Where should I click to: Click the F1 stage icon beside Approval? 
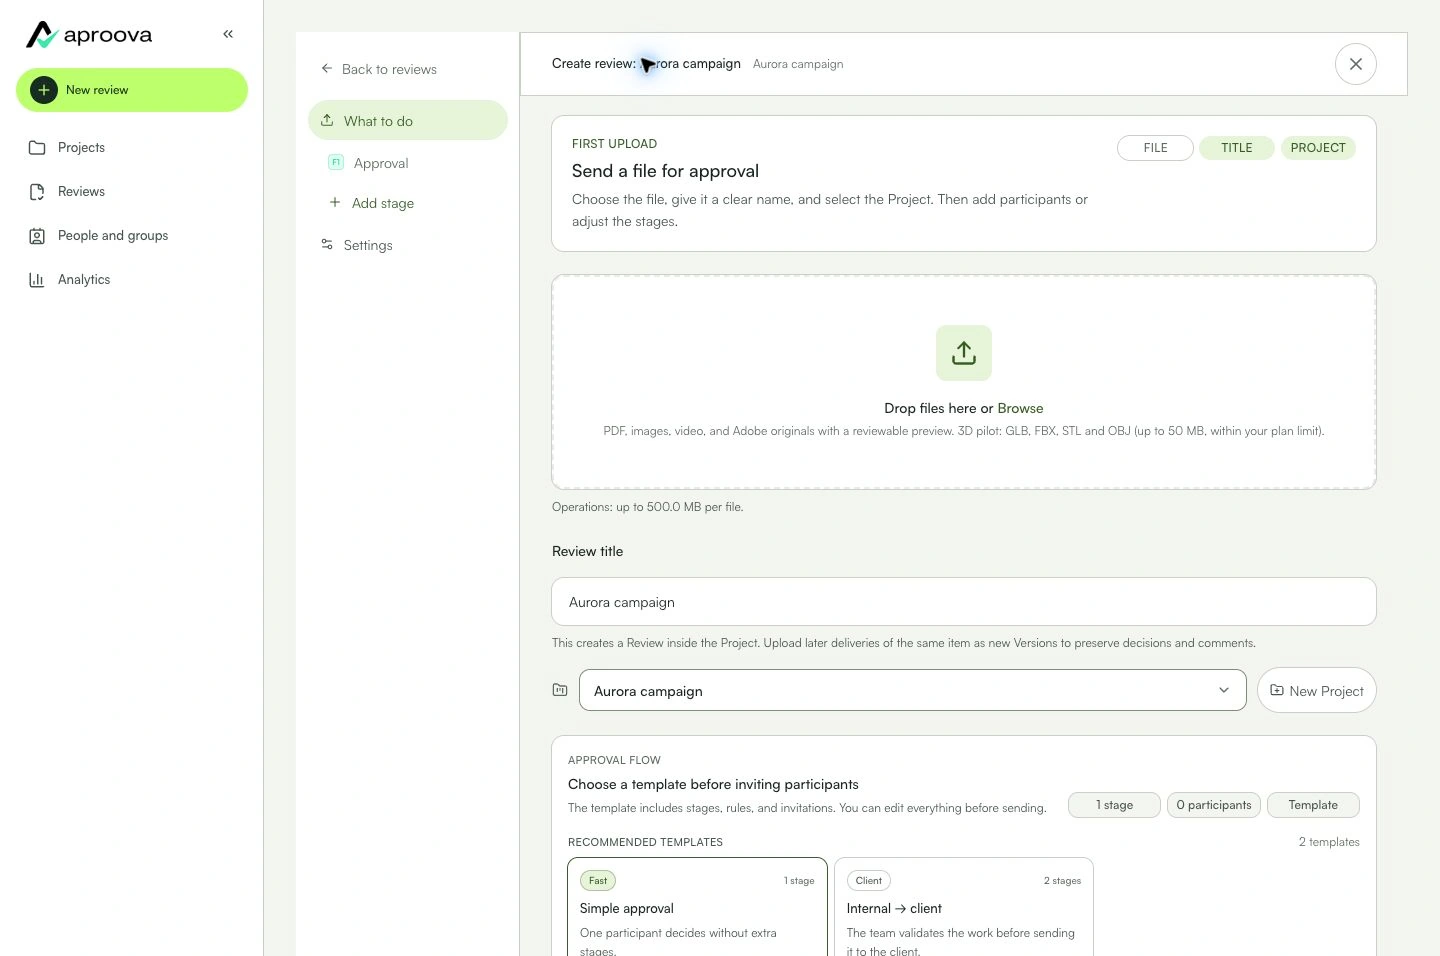click(x=336, y=162)
